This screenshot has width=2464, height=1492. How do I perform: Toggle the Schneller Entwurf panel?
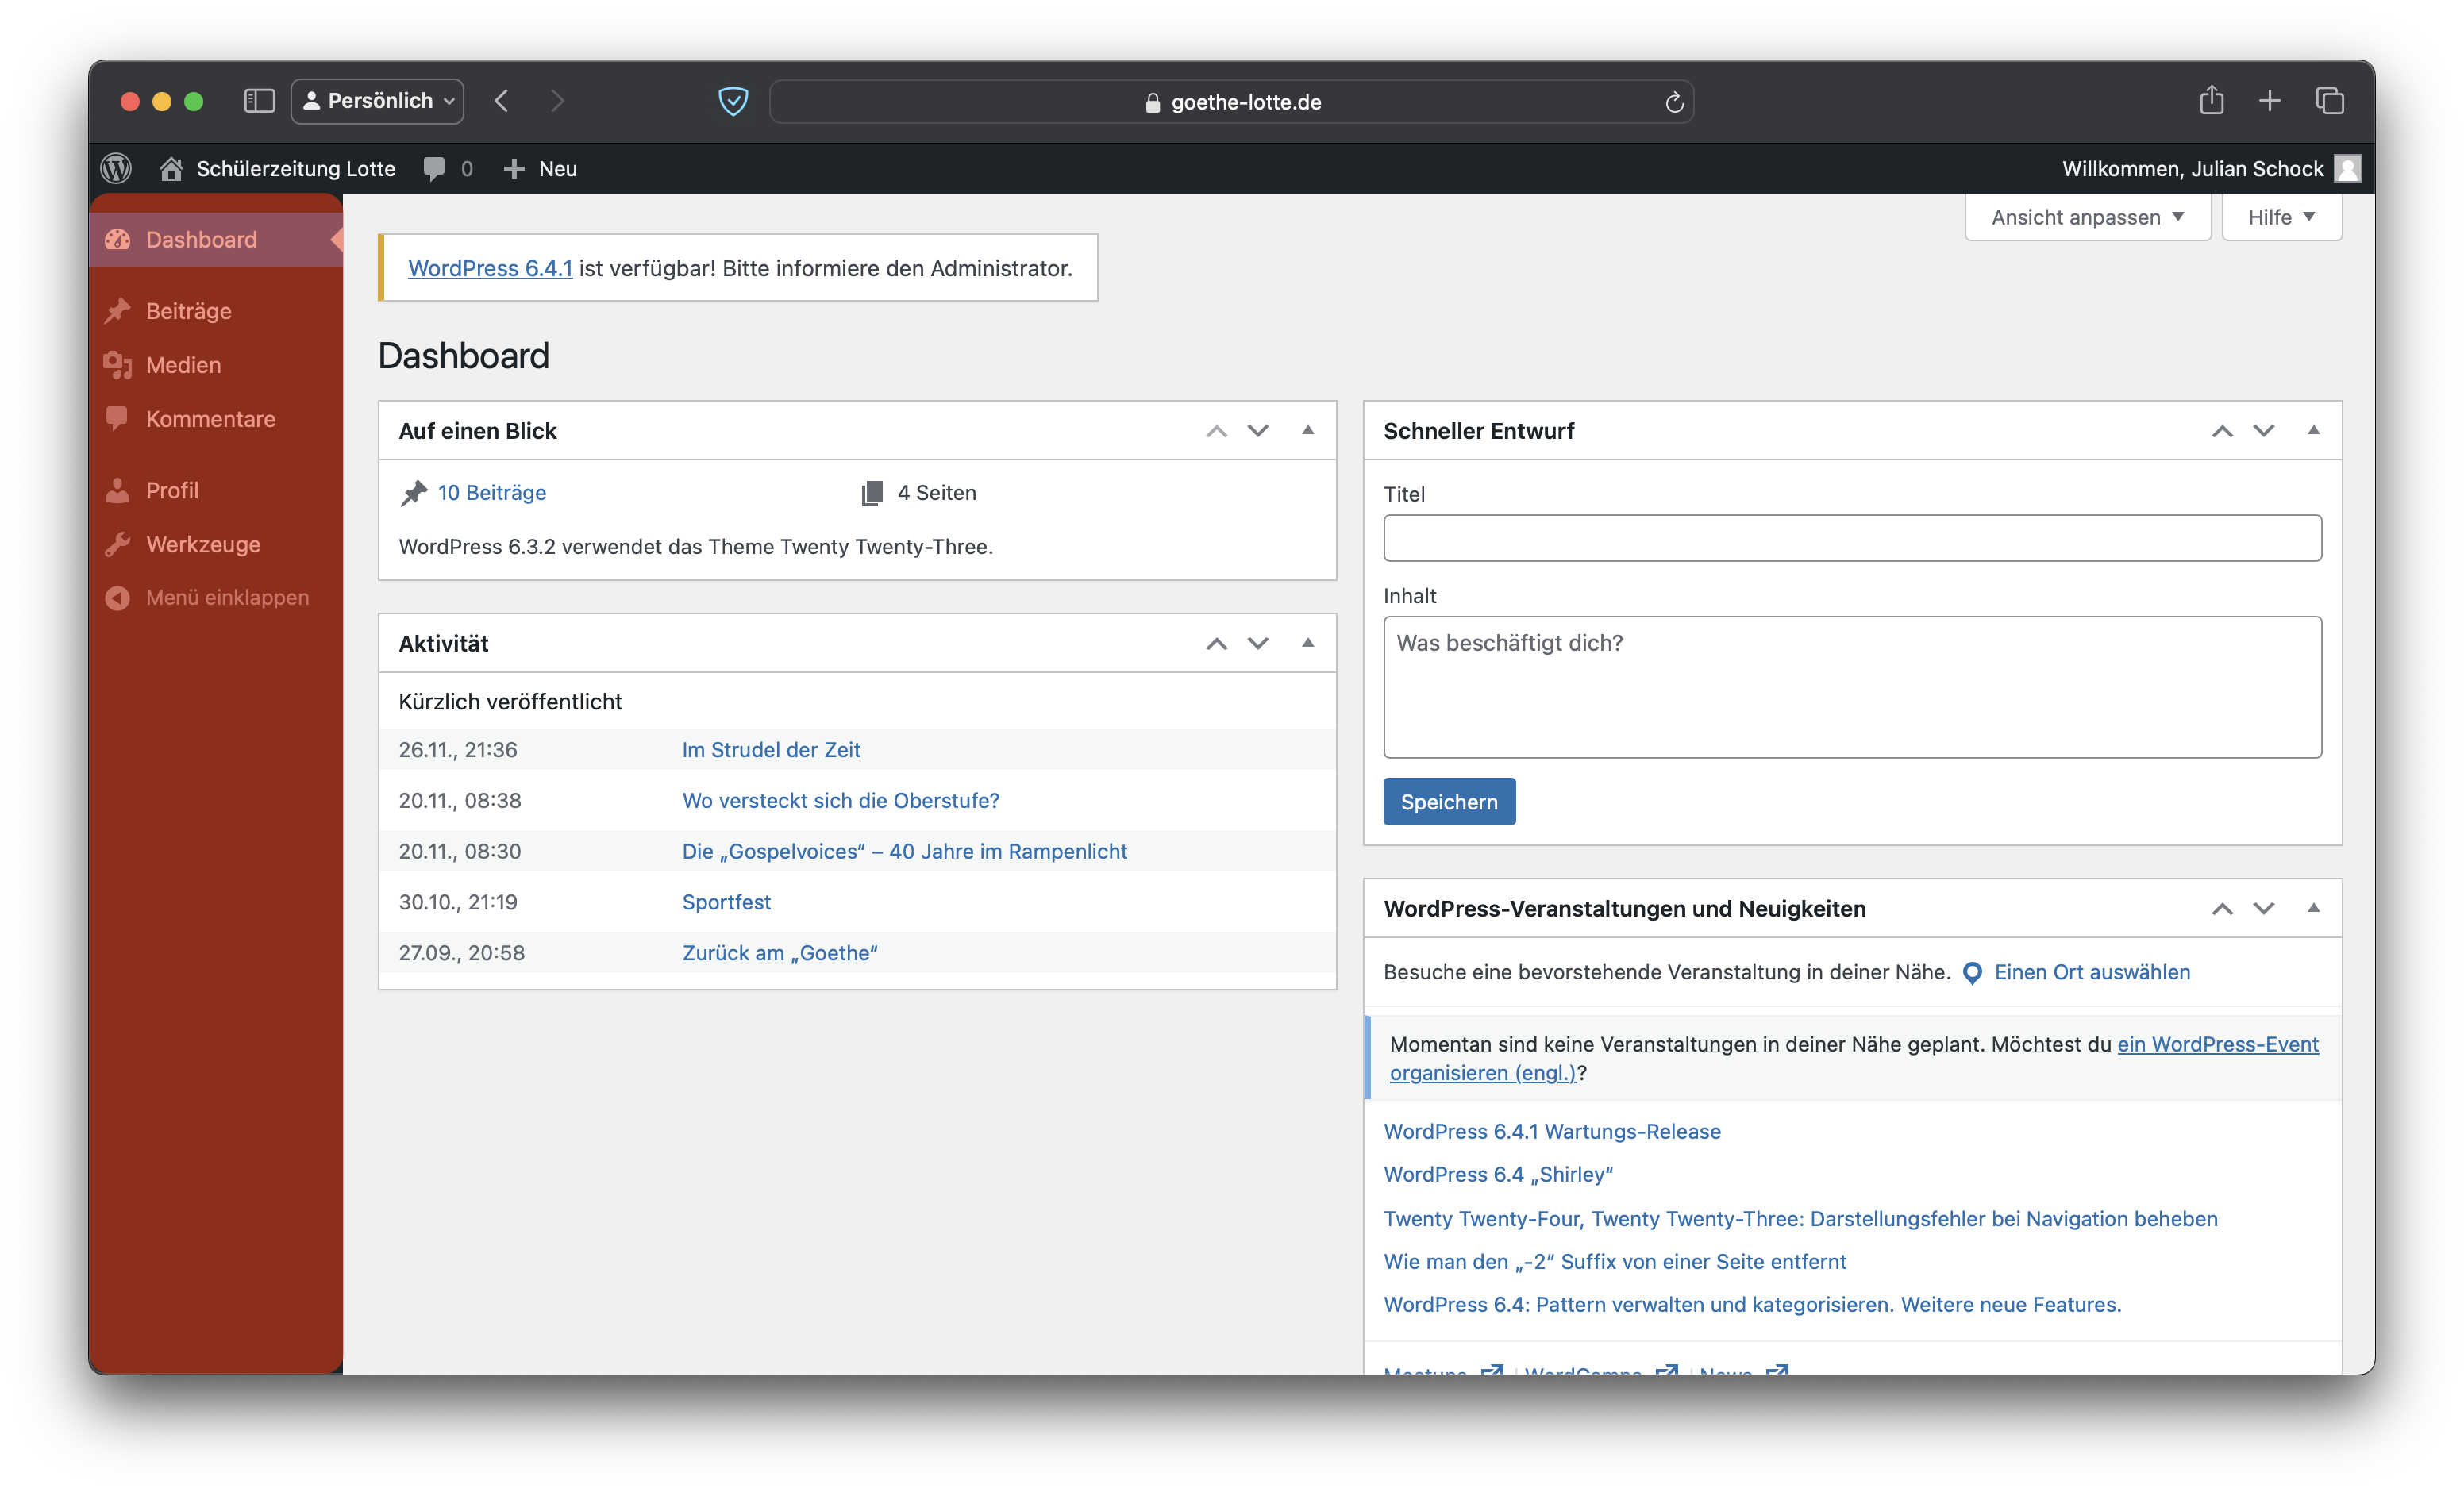click(2312, 430)
